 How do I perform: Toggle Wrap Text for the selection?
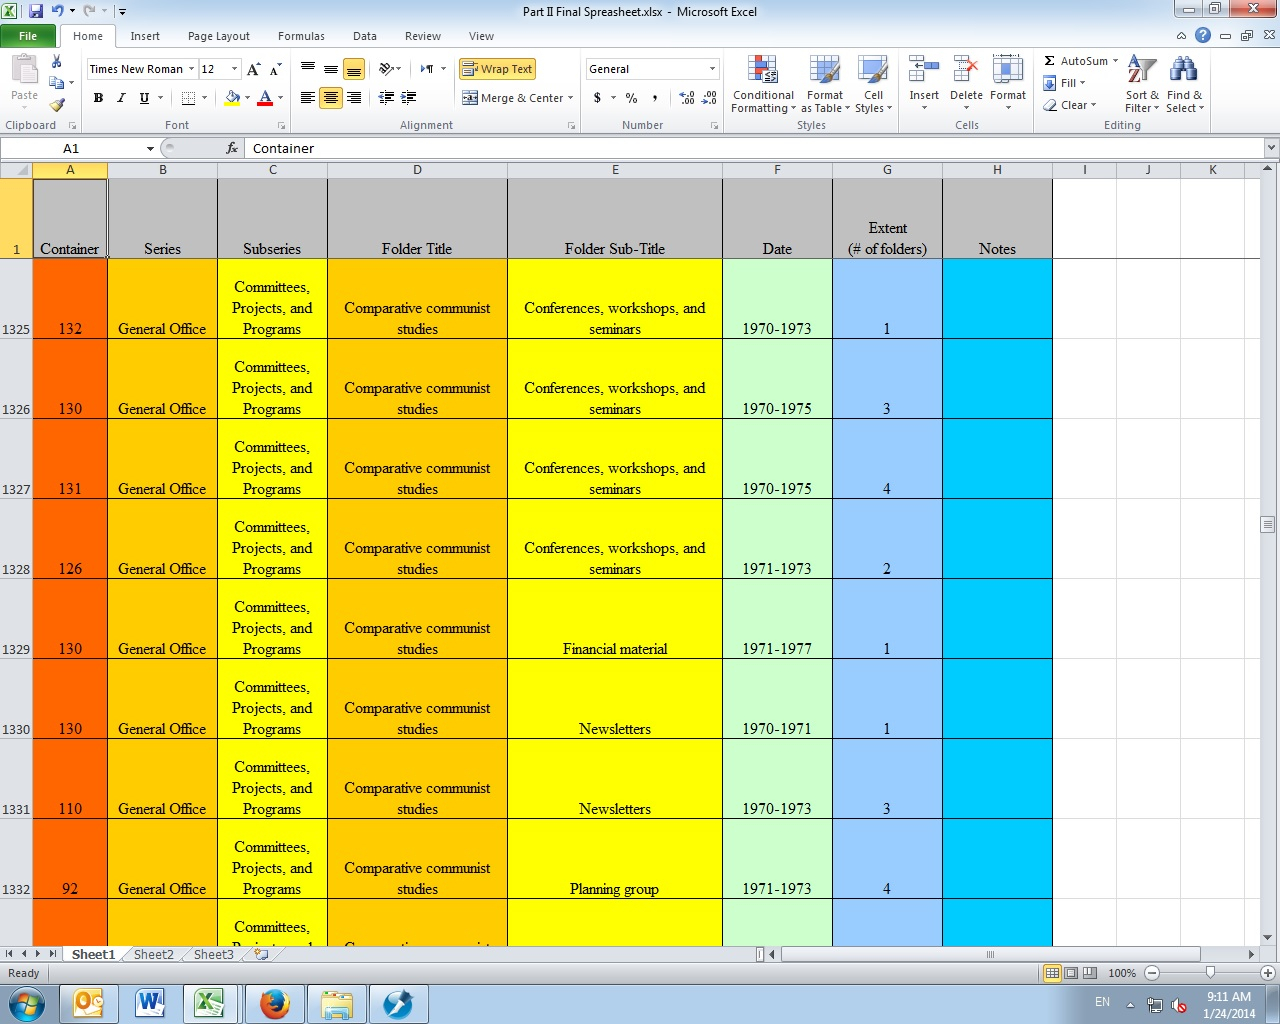pos(497,69)
